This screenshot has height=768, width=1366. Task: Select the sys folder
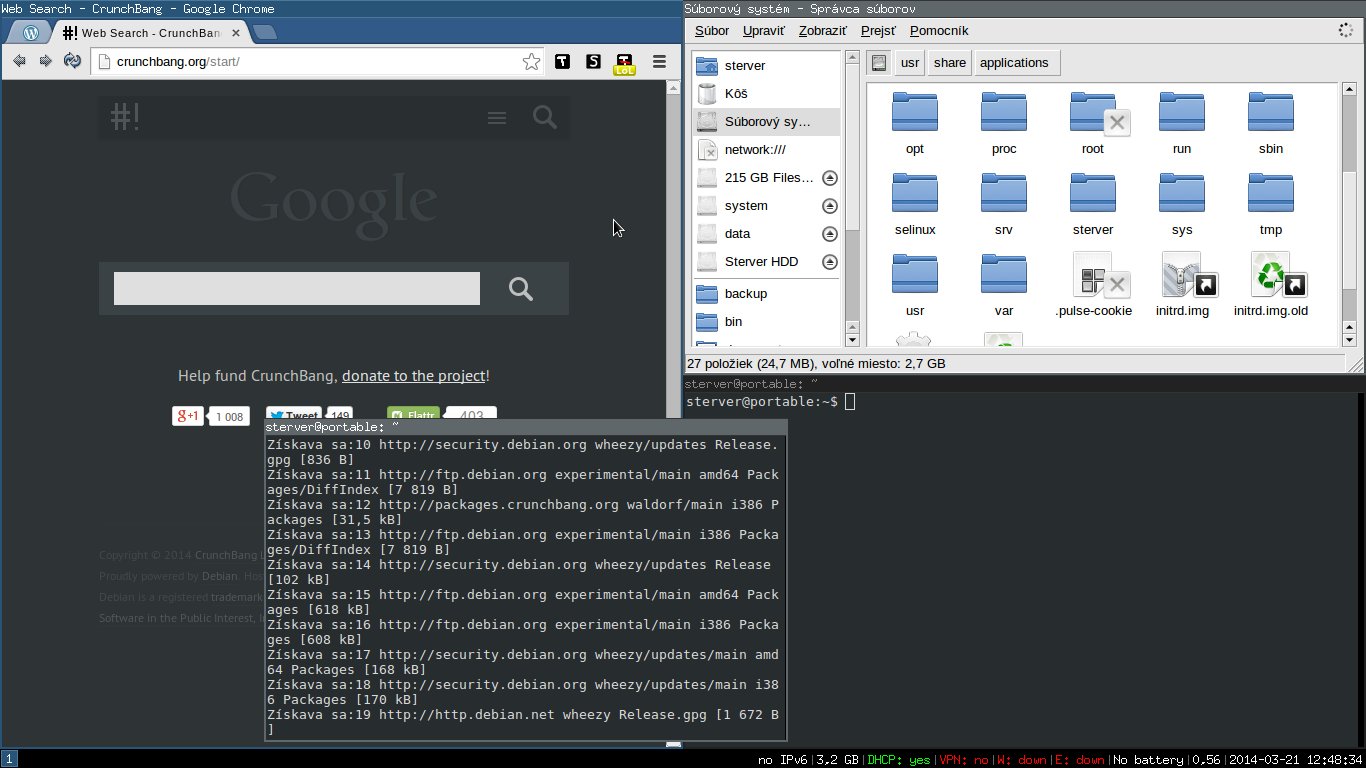(1182, 194)
